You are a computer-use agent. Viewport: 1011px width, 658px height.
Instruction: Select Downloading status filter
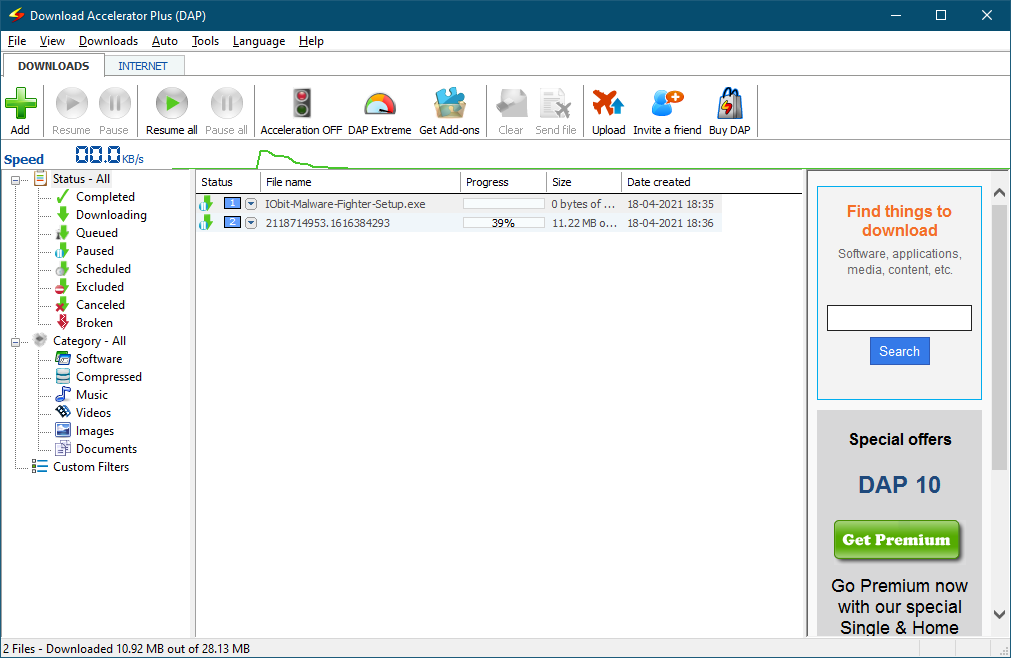click(111, 215)
